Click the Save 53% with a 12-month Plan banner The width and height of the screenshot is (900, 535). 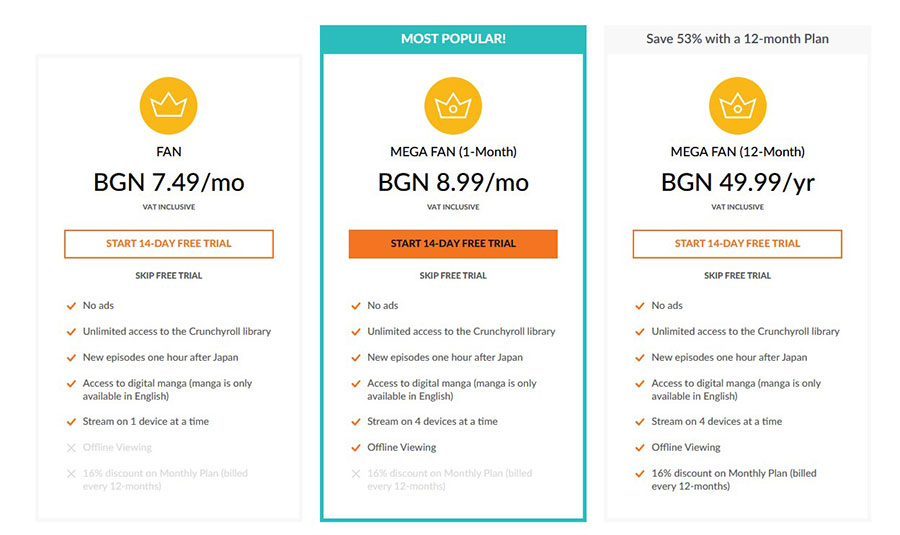pos(737,39)
